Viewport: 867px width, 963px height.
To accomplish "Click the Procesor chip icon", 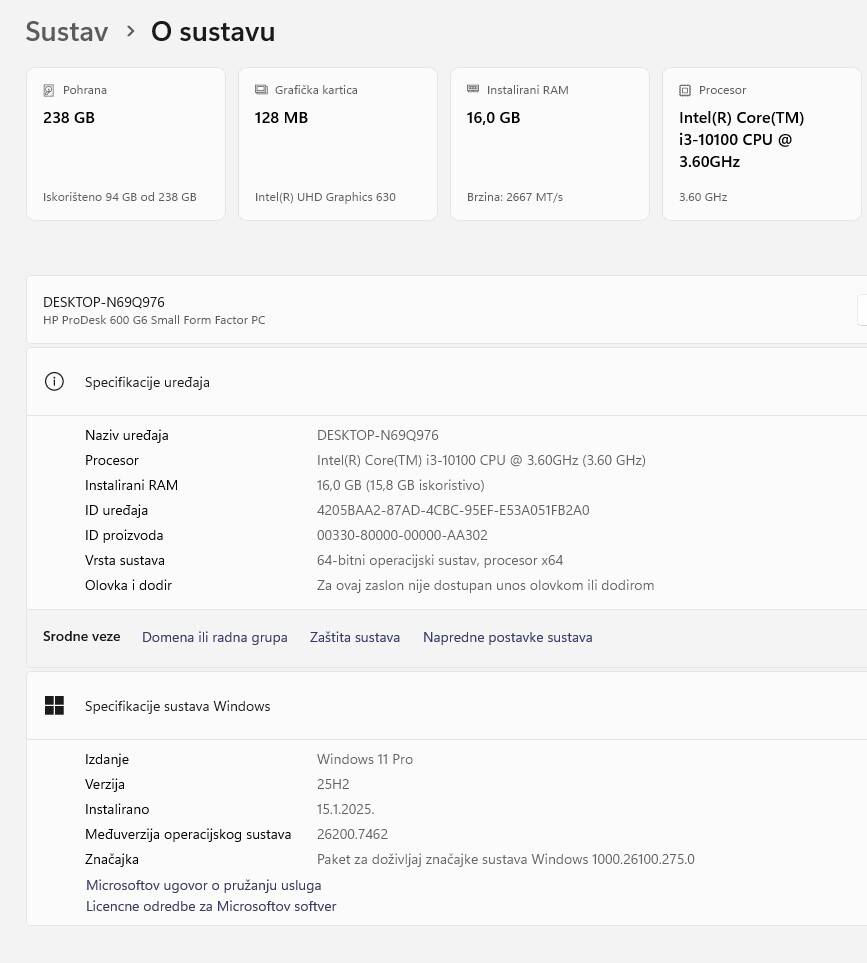I will pos(685,90).
